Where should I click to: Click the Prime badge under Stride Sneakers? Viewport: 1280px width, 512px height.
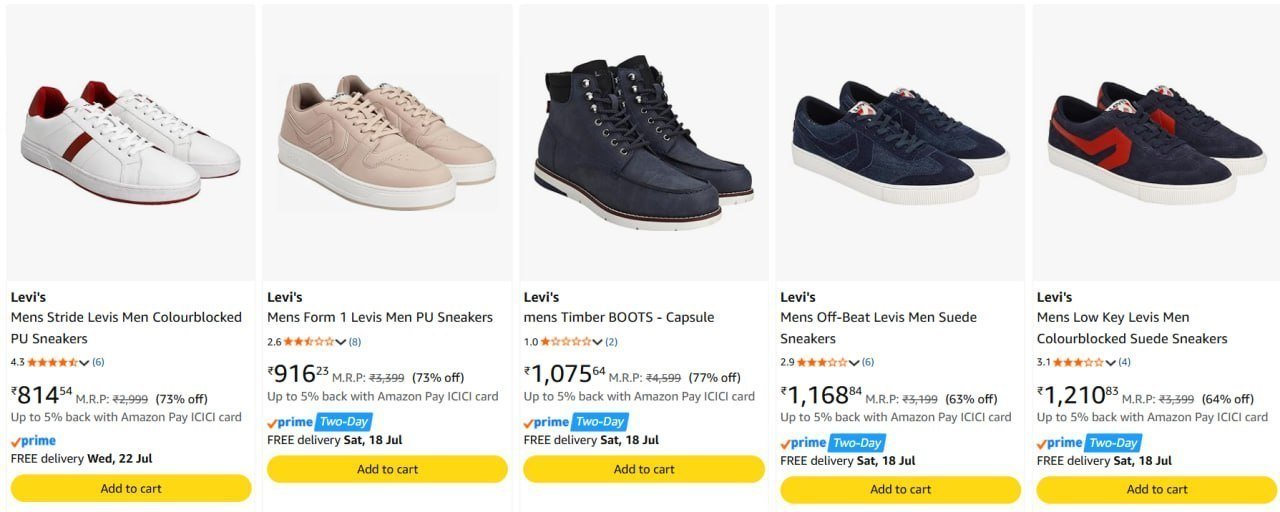tap(33, 441)
